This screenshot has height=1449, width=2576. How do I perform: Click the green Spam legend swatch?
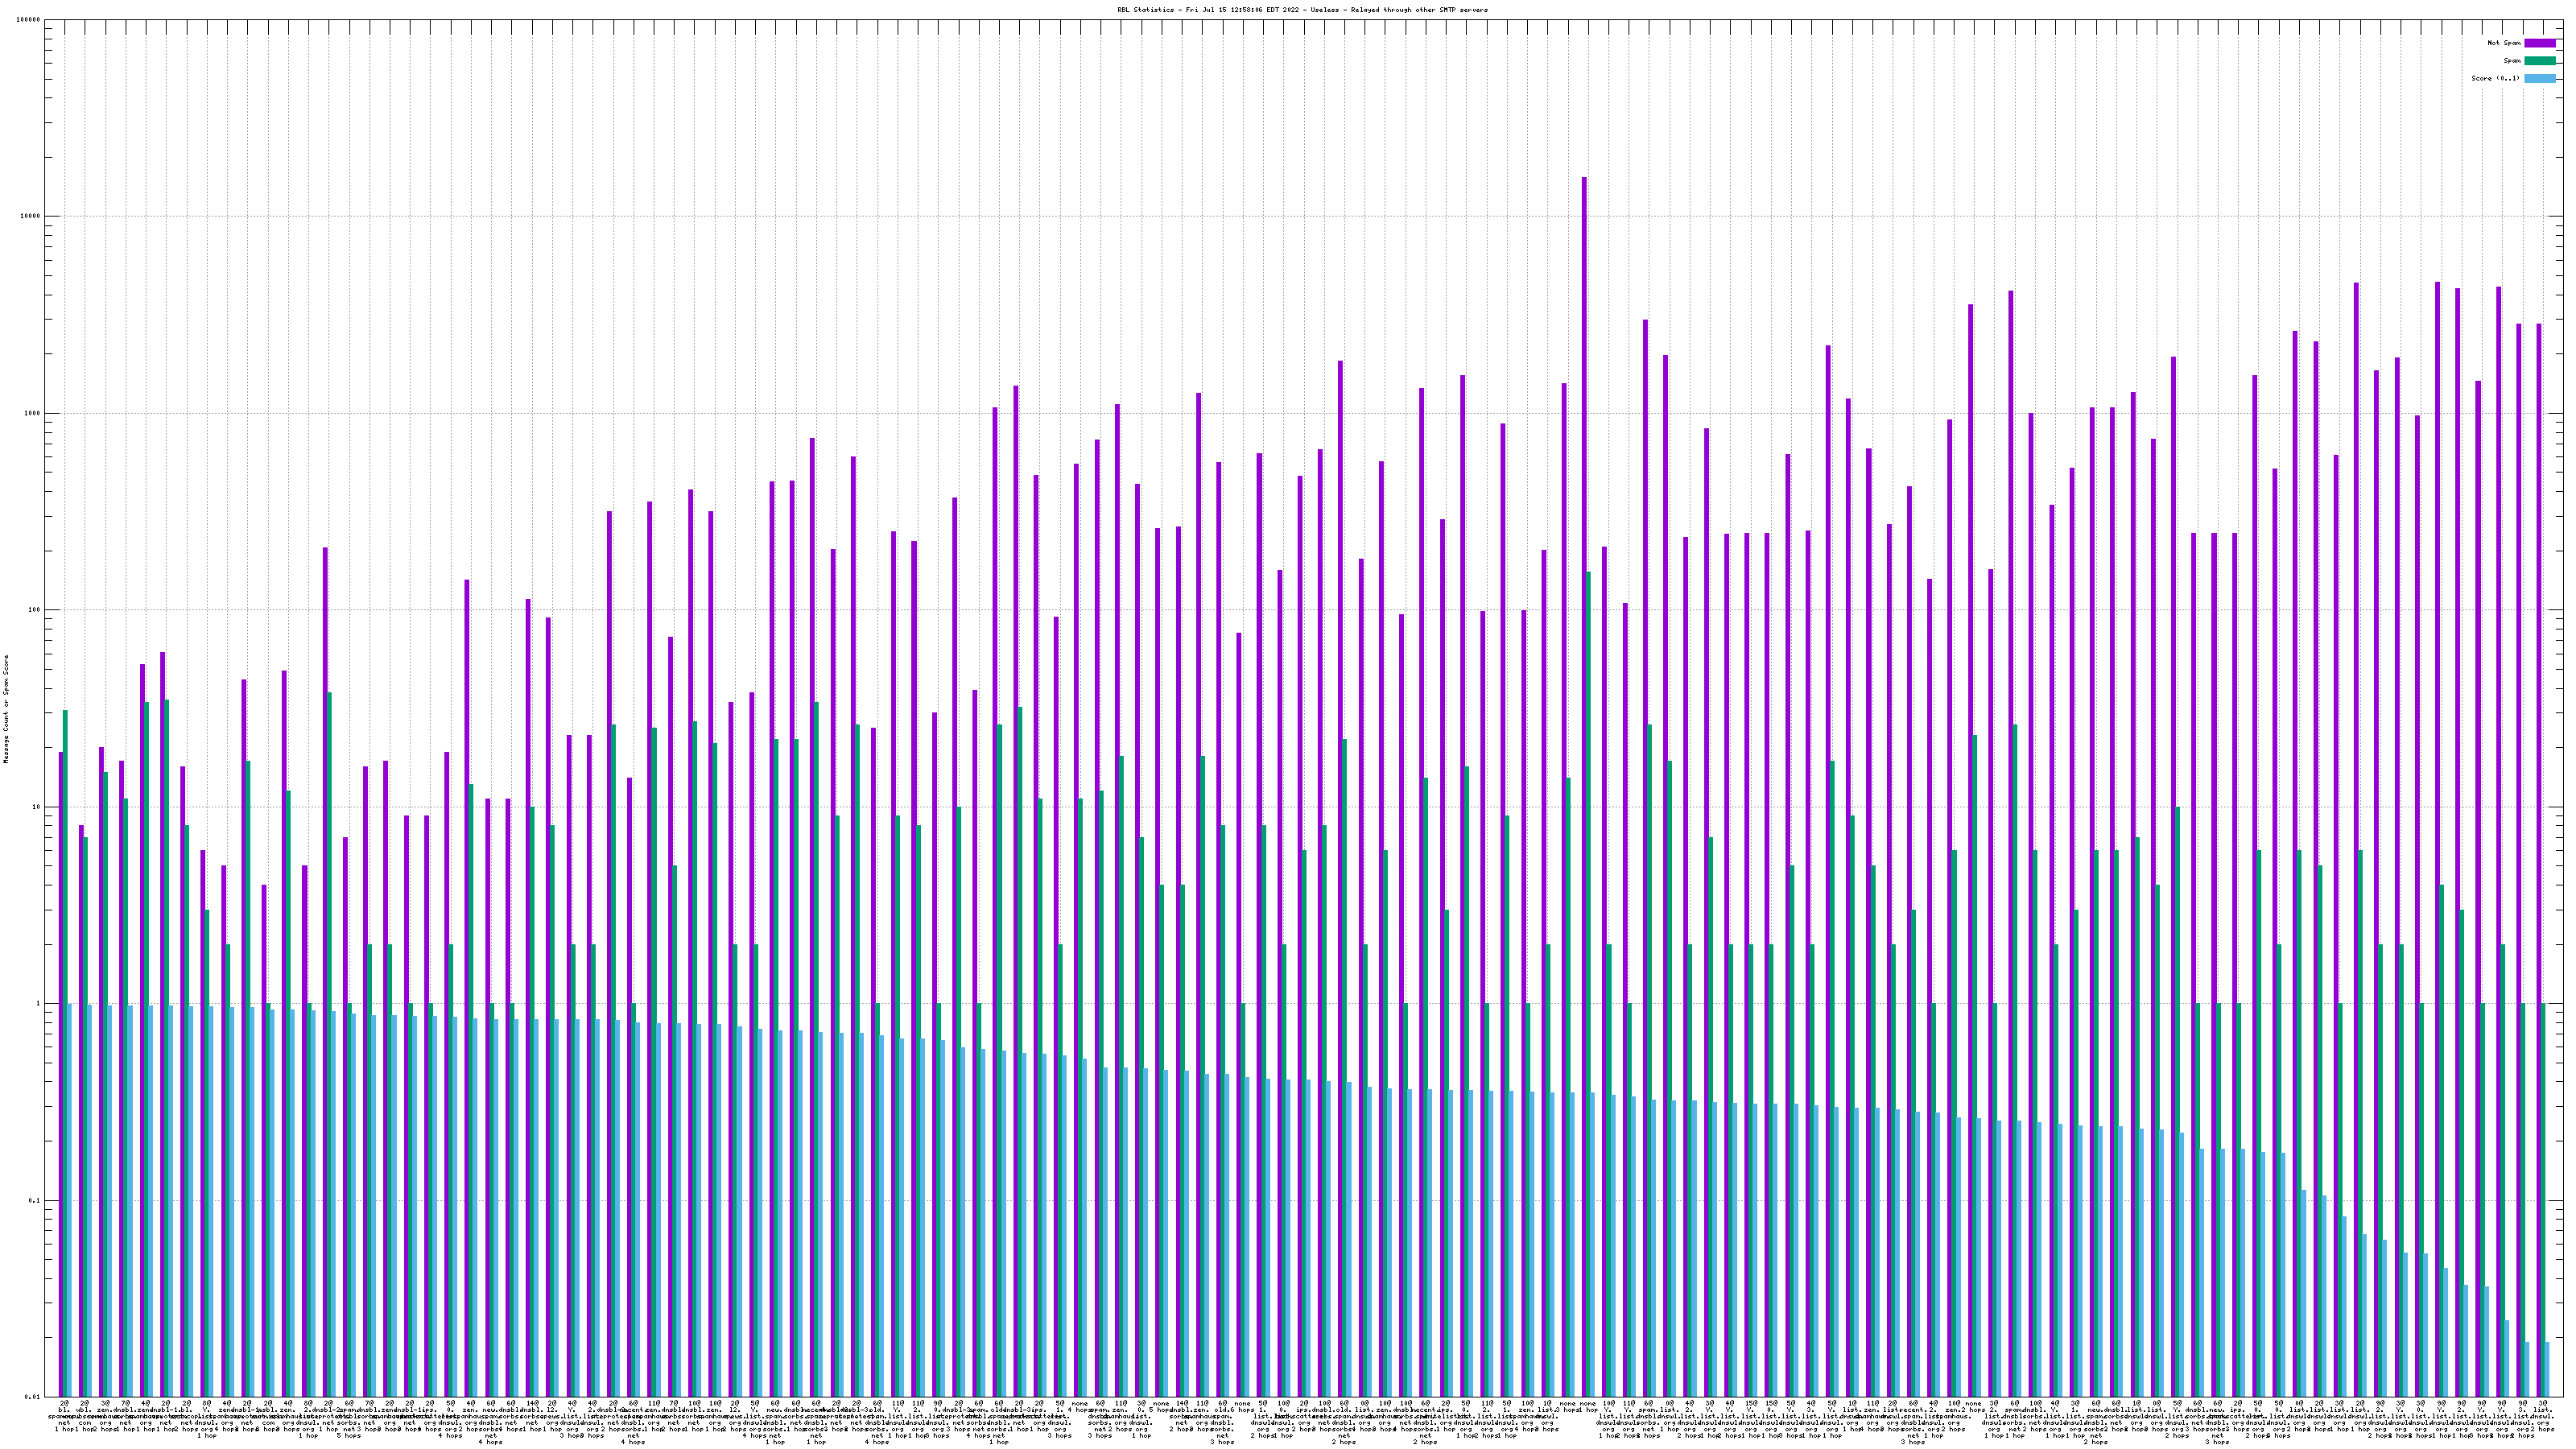point(2539,61)
